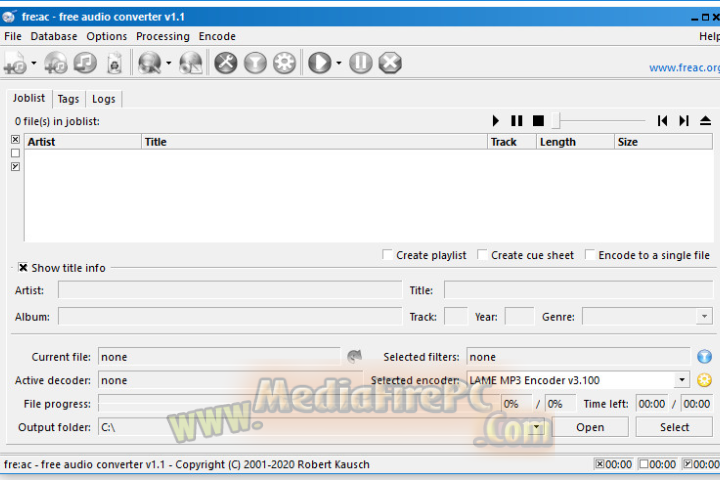This screenshot has width=720, height=480.
Task: Remove selected title toolbar icon
Action: tap(85, 63)
